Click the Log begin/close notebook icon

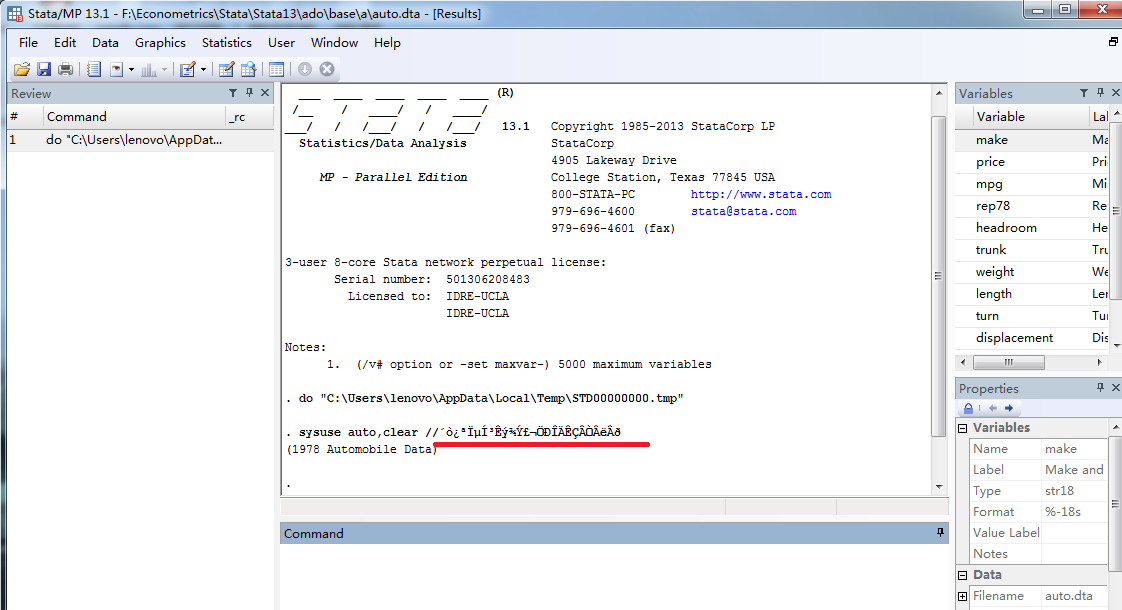pyautogui.click(x=94, y=69)
